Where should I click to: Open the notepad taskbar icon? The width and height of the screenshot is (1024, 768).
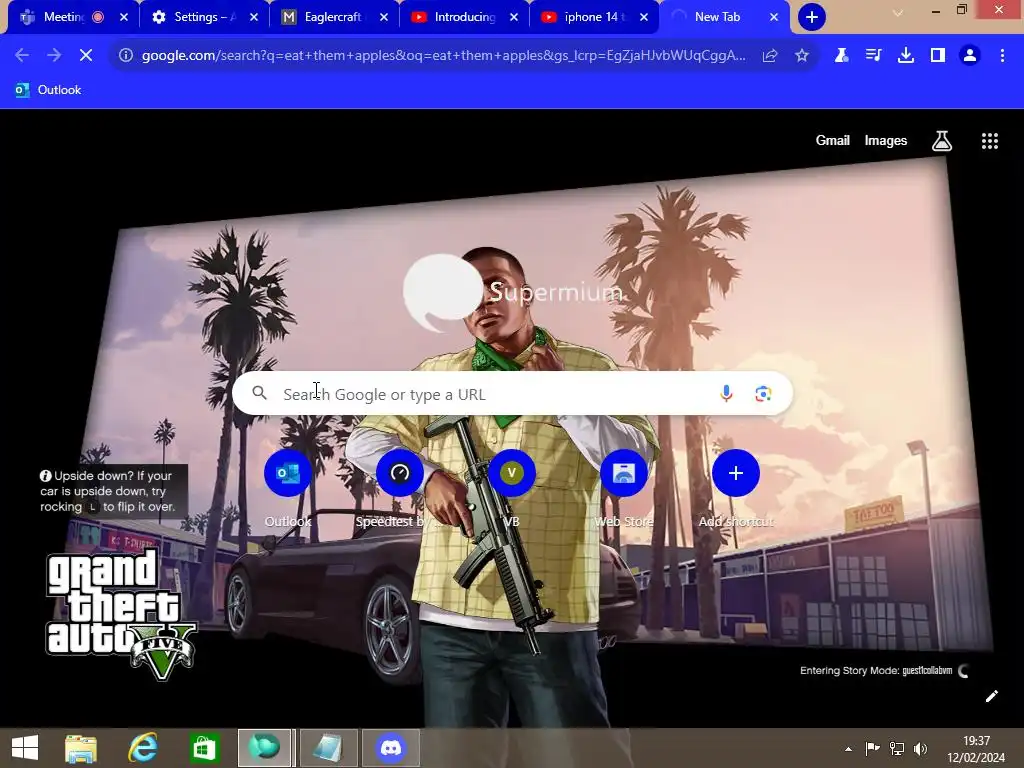(327, 748)
